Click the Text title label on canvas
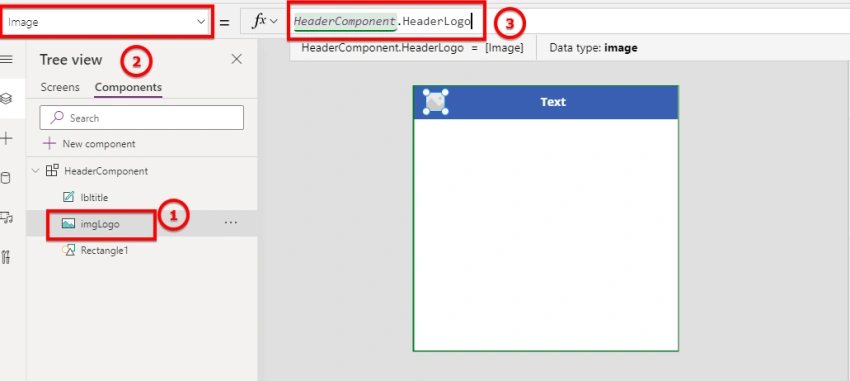 tap(553, 102)
